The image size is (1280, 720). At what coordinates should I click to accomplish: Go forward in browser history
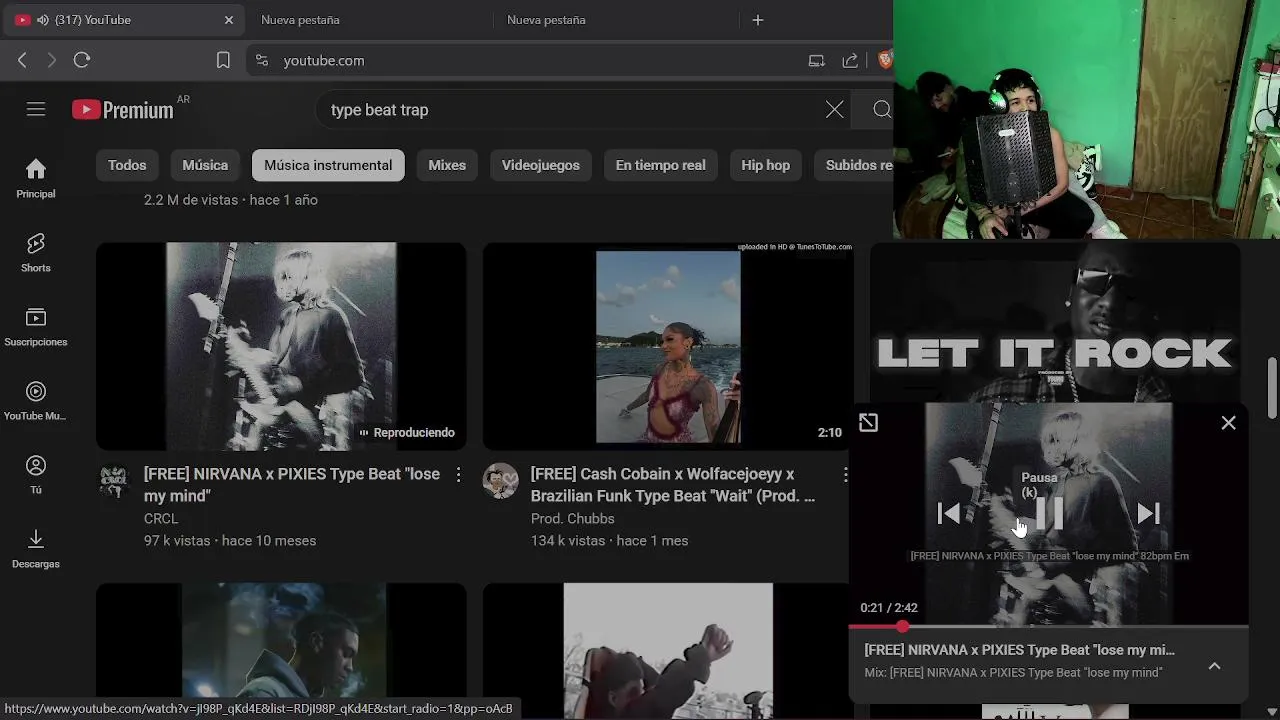52,60
